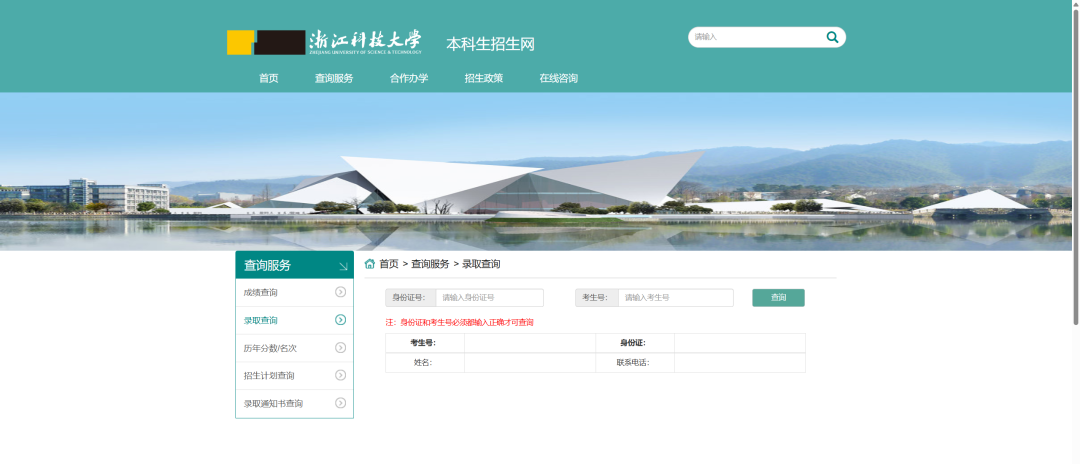Screen dimensions: 1080x464
Task: Click the arrow icon beside 录取通知书查询
Action: coord(340,403)
